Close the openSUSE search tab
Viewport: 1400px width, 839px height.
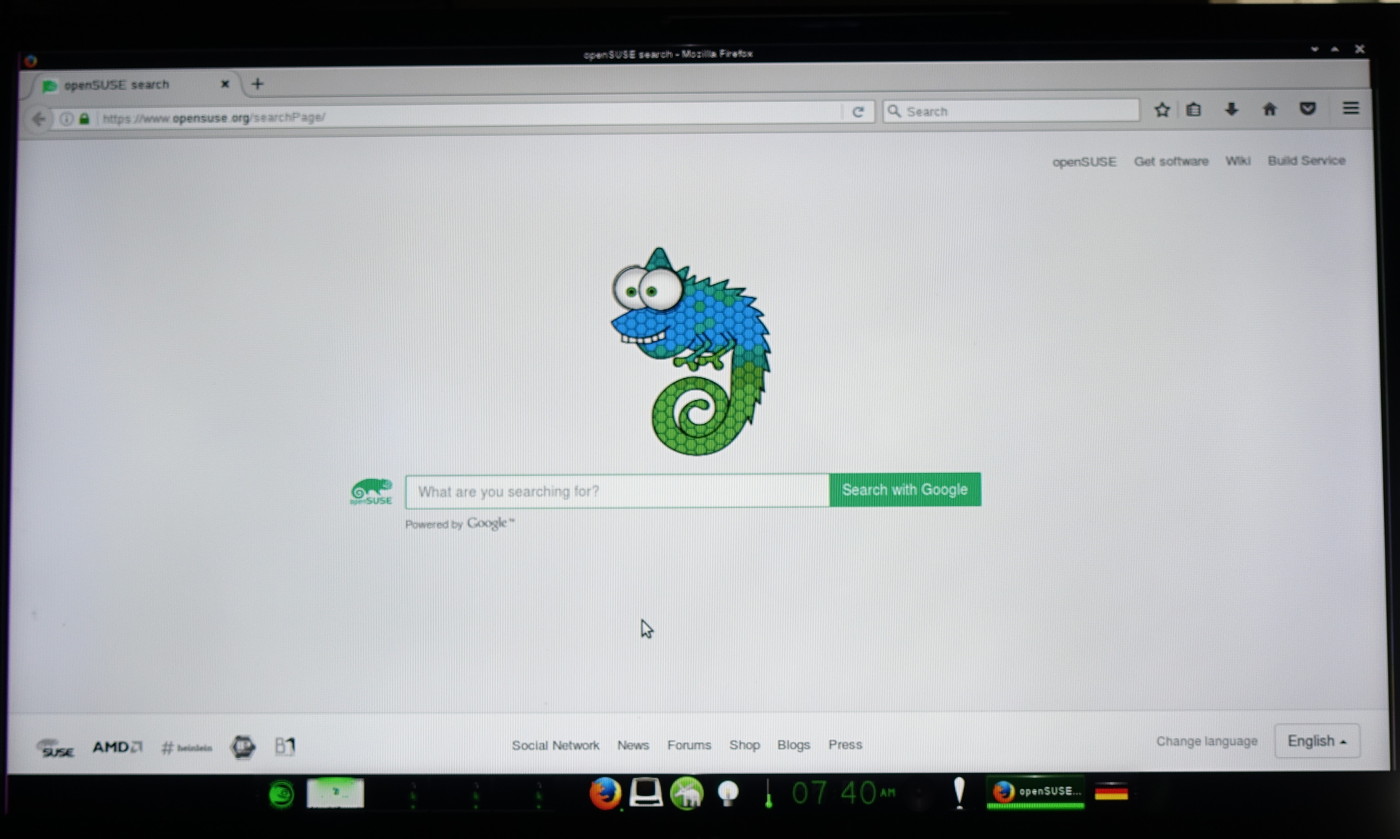click(x=225, y=84)
